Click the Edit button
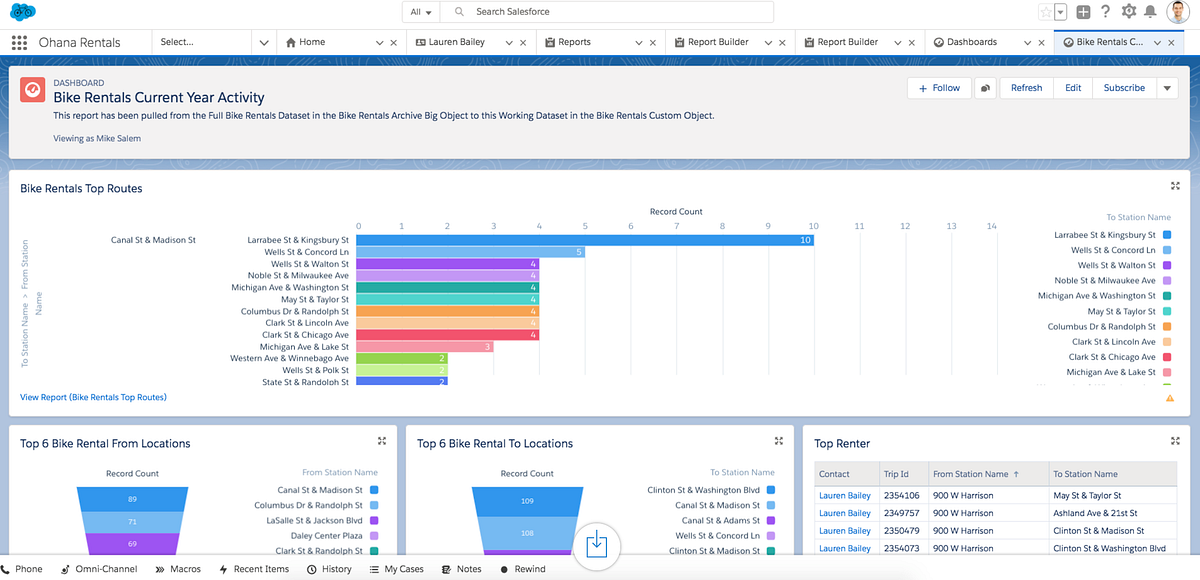The width and height of the screenshot is (1200, 580). click(x=1073, y=88)
